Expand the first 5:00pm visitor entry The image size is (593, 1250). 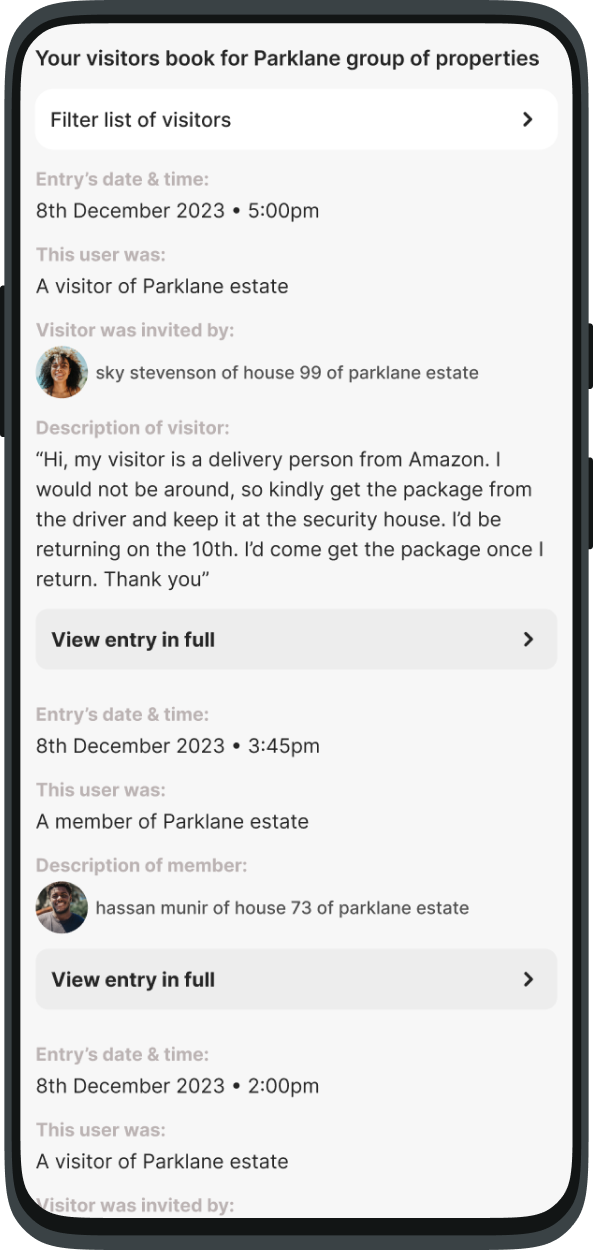[x=296, y=639]
